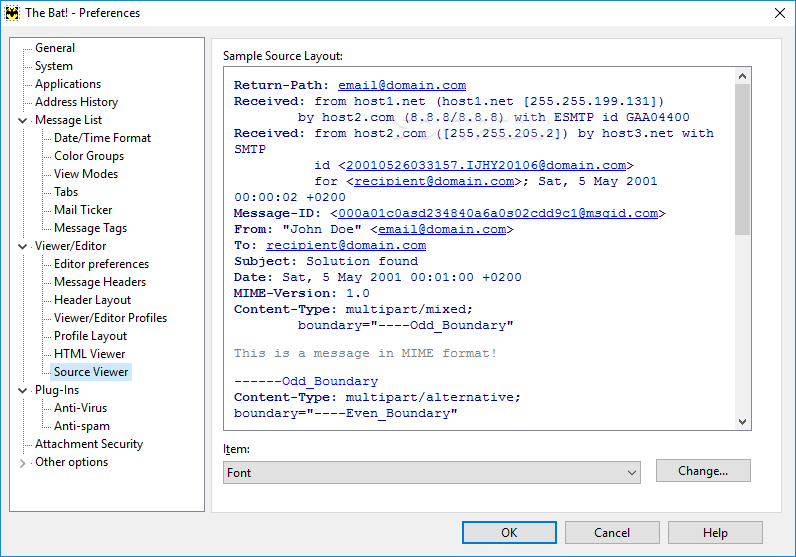Screen dimensions: 796x557
Task: Open Message Tags settings
Action: point(90,228)
